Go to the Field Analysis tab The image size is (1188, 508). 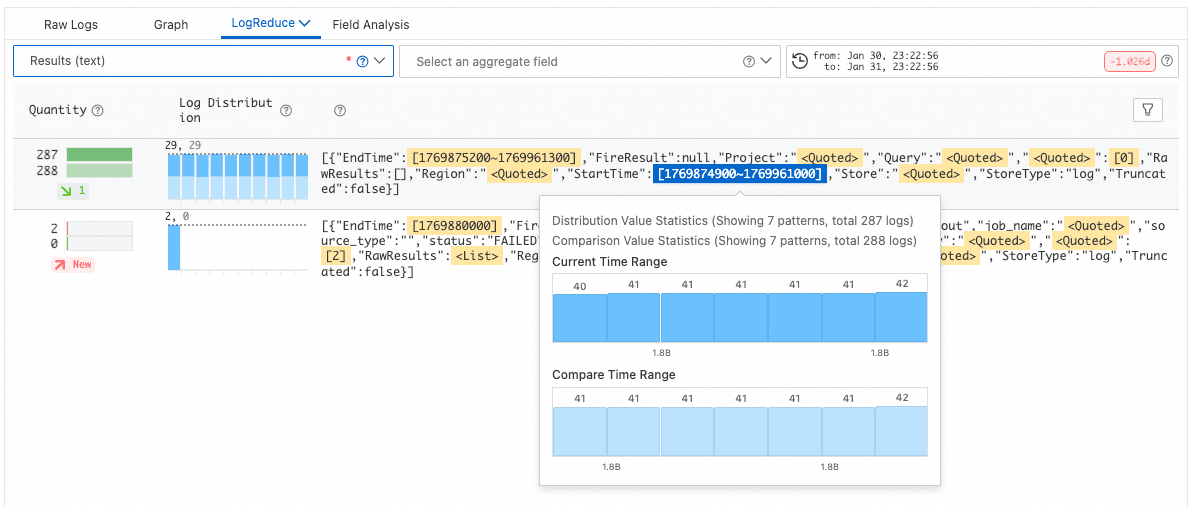(x=370, y=24)
